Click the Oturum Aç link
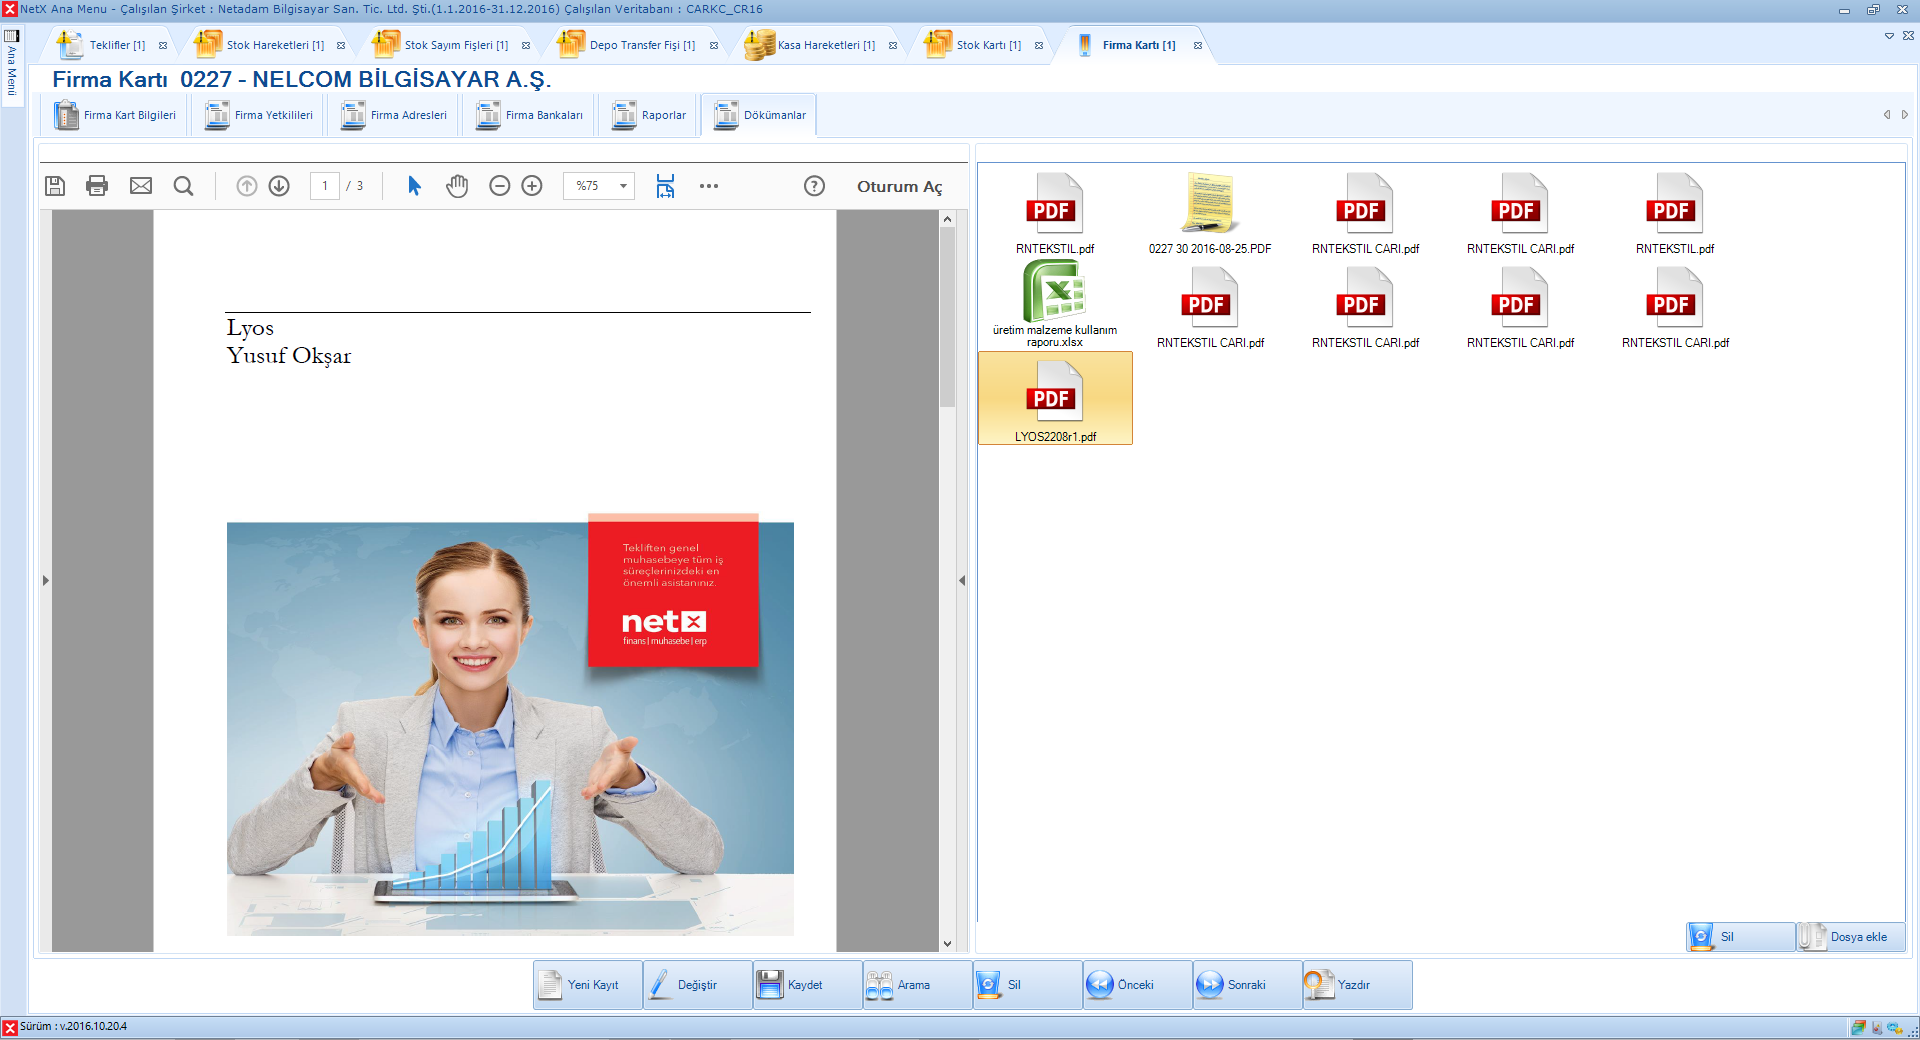The image size is (1920, 1040). pos(899,187)
